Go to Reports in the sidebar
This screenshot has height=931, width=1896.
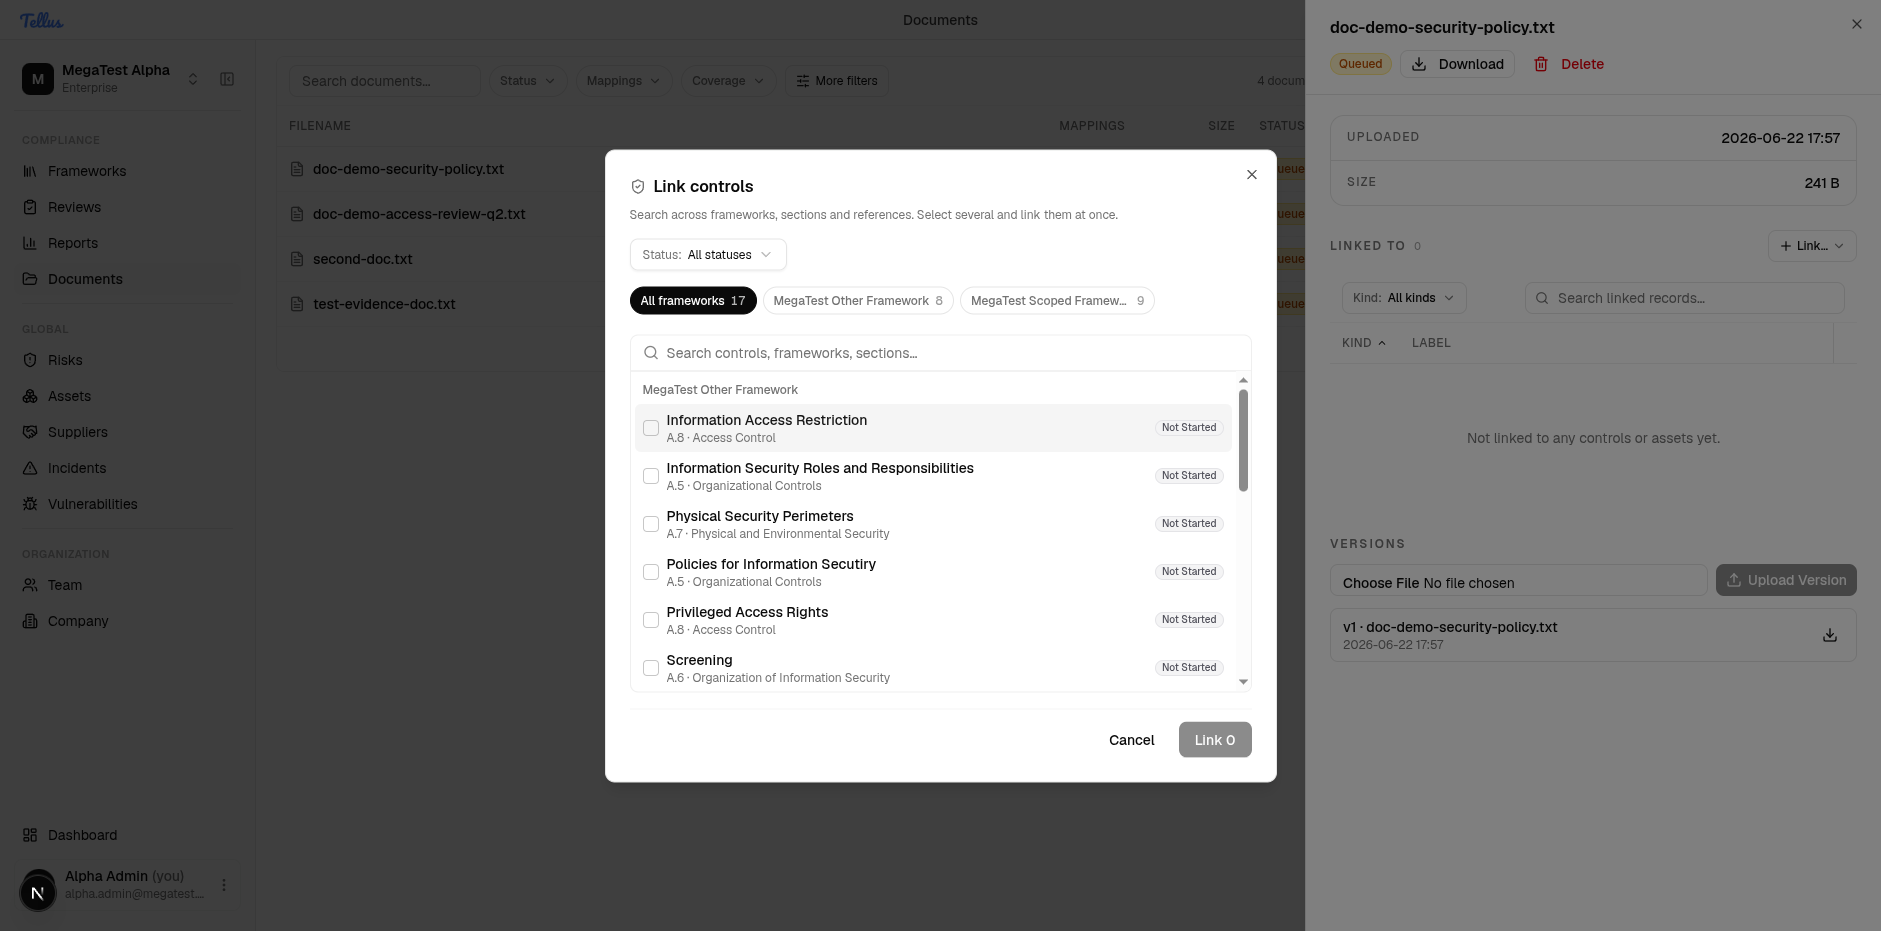[73, 243]
